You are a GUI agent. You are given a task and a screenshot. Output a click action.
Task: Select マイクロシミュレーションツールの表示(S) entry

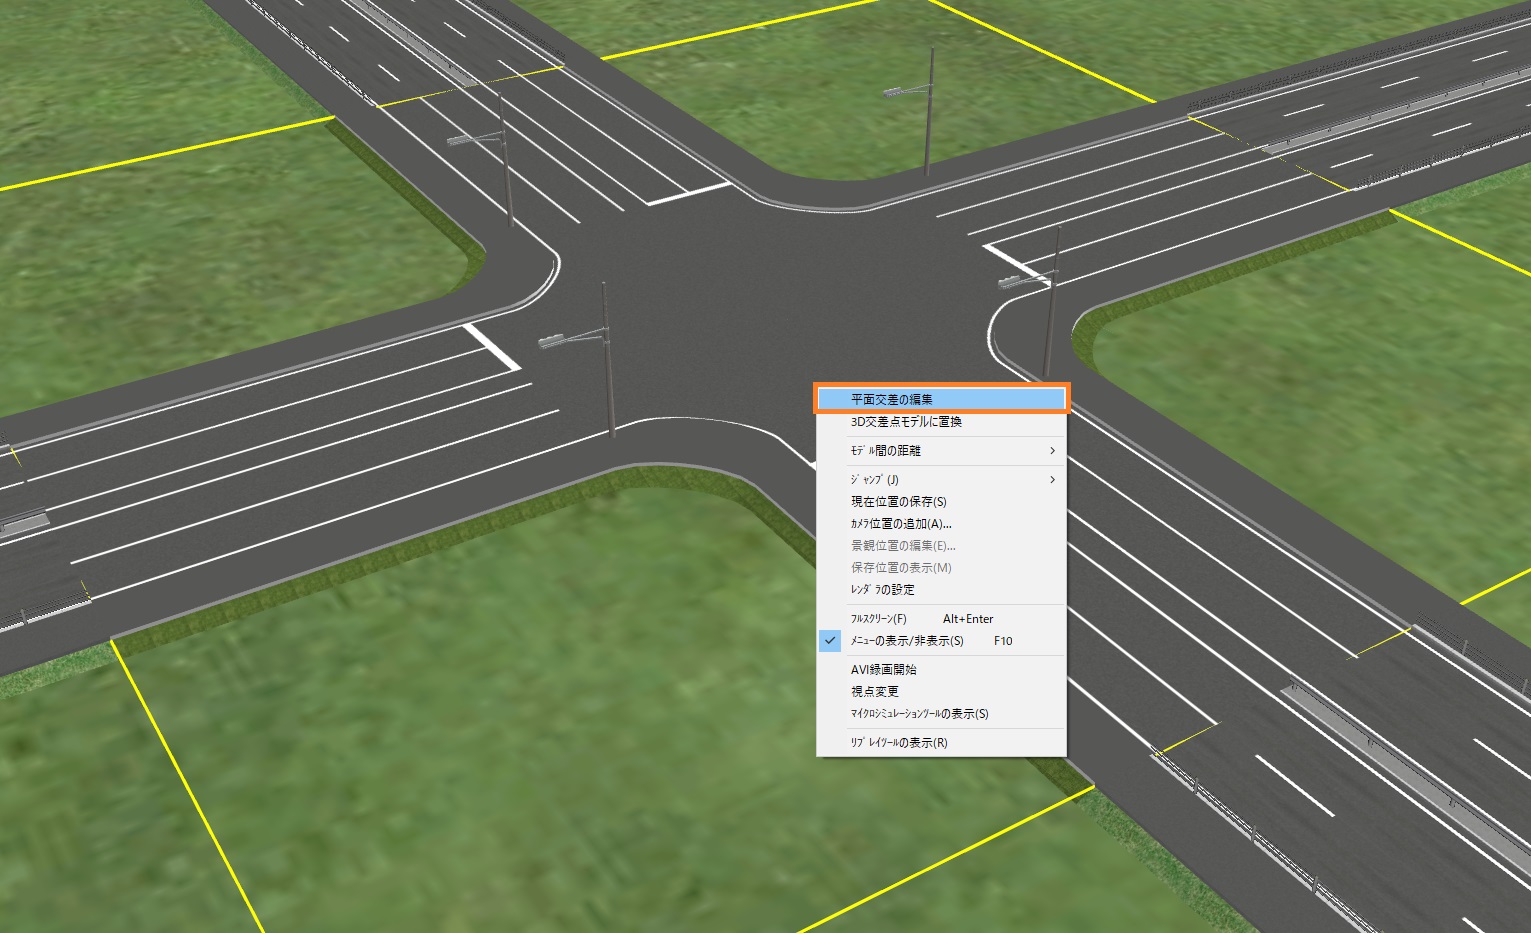pos(942,714)
